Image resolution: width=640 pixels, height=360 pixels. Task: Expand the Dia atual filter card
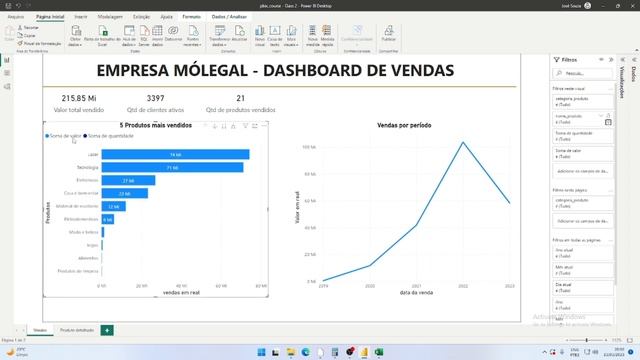583,288
